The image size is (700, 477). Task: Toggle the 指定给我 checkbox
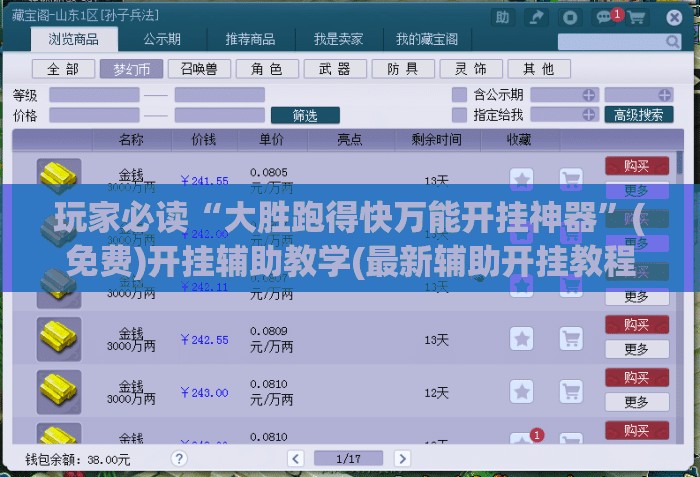coord(459,115)
